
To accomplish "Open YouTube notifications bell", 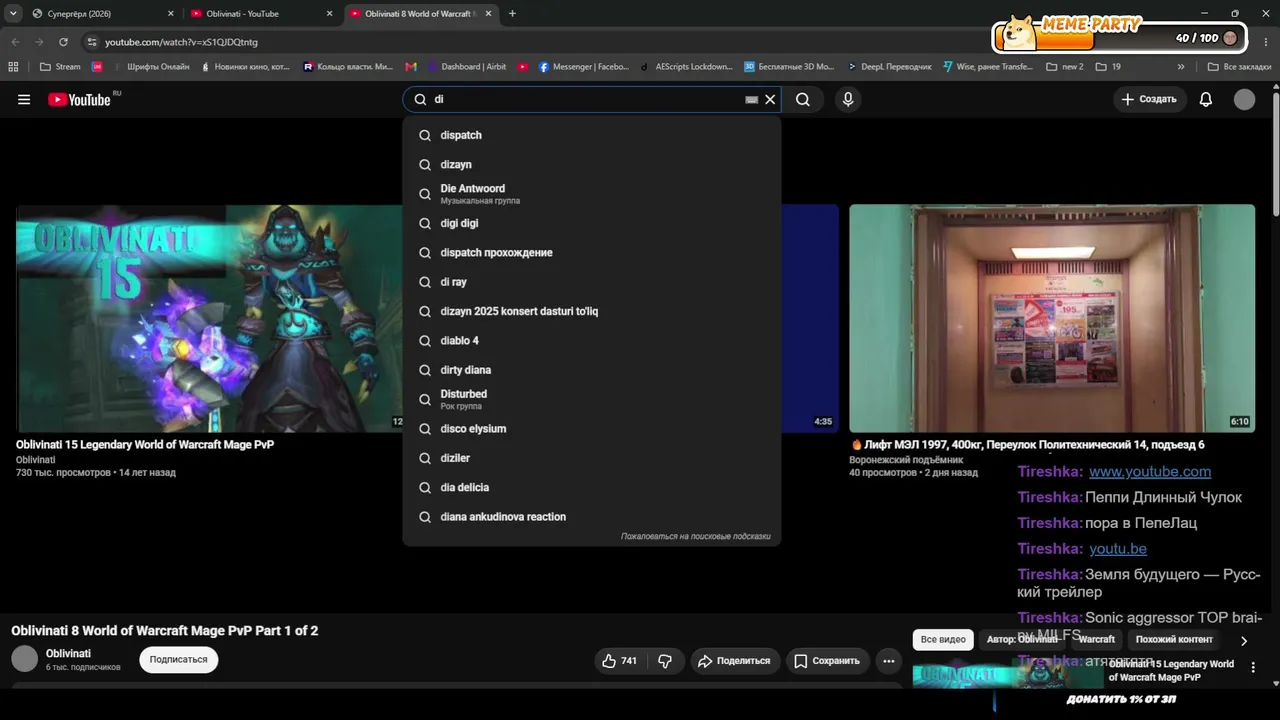I will [1206, 99].
